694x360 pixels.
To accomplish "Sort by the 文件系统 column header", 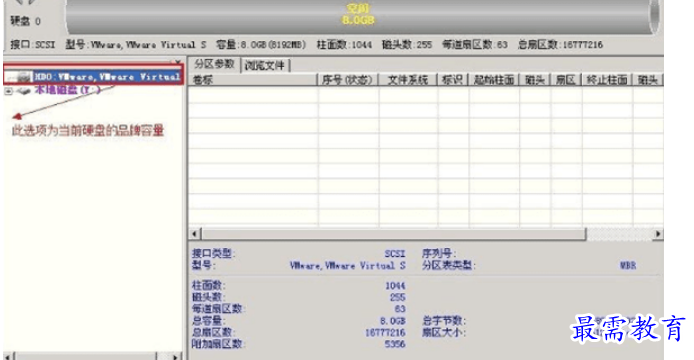I will click(x=408, y=80).
